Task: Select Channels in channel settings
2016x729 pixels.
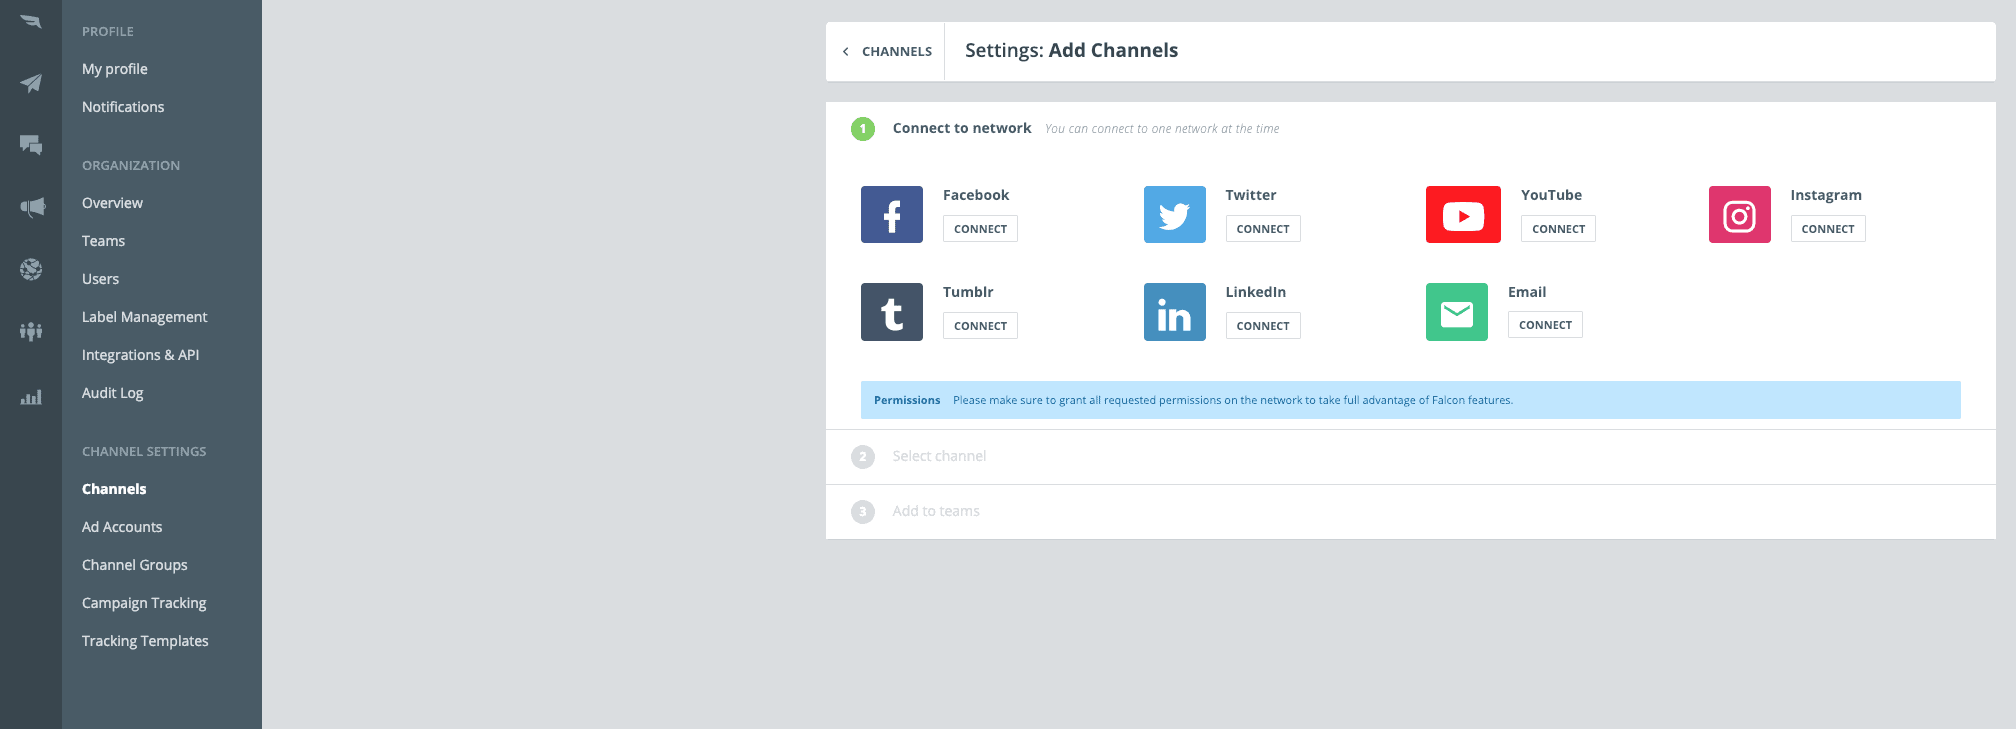Action: tap(114, 489)
